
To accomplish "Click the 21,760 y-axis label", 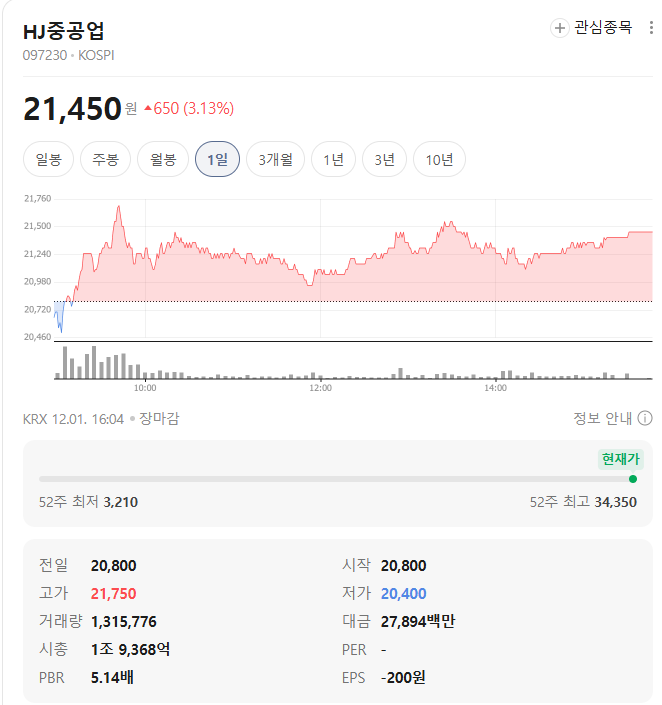I will (x=37, y=198).
